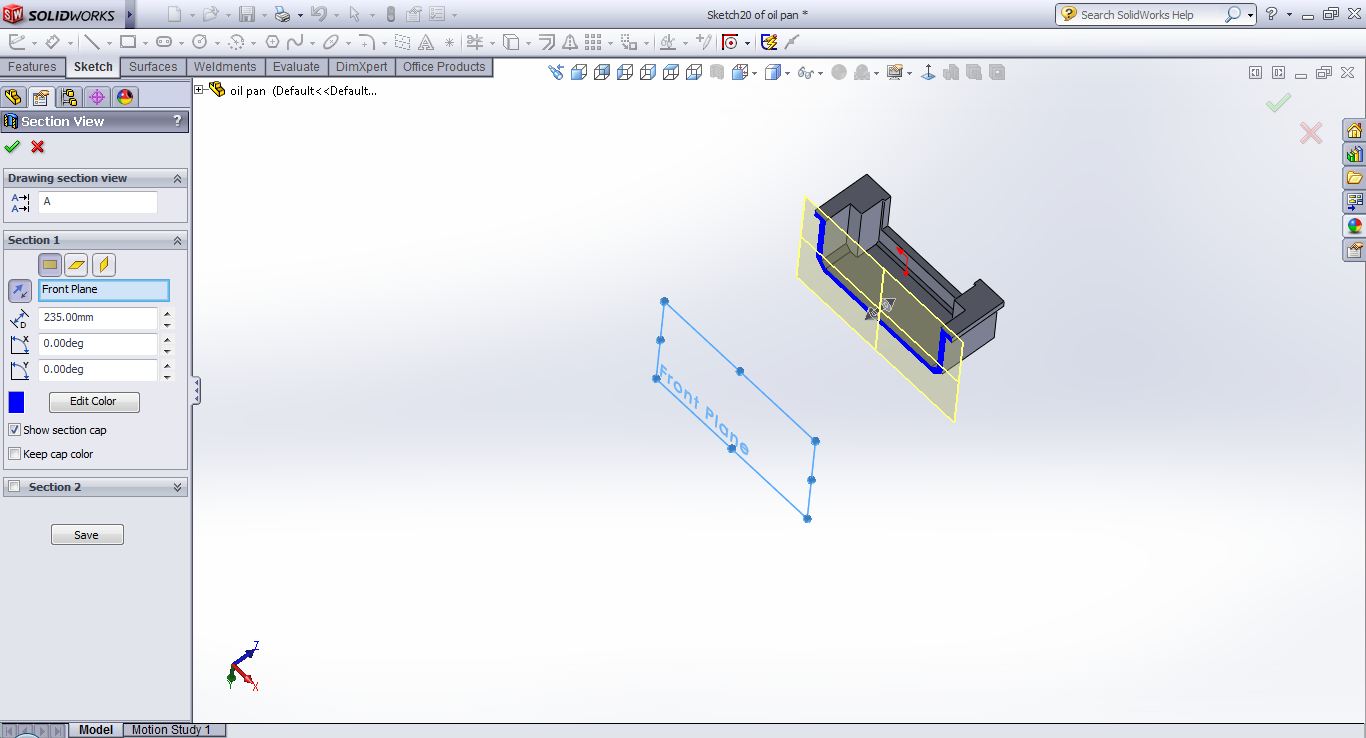Click the Print toolbar icon
Viewport: 1366px width, 738px height.
[x=282, y=15]
